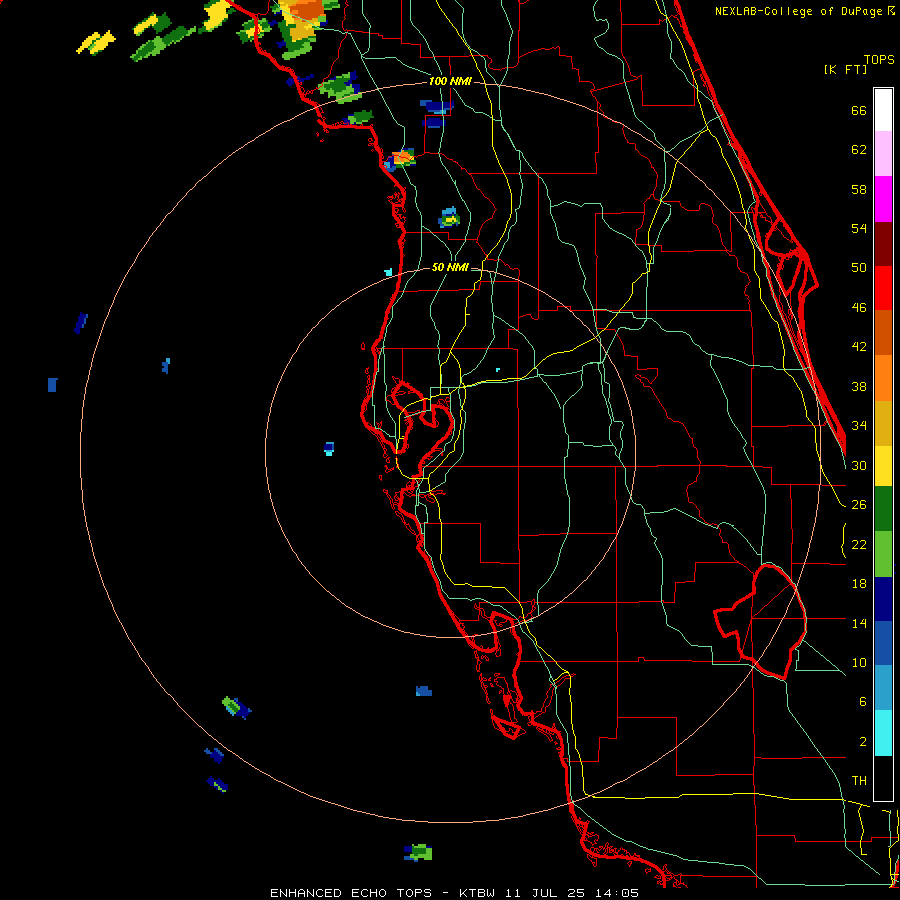
Task: Click the legend value '34'
Action: [859, 426]
